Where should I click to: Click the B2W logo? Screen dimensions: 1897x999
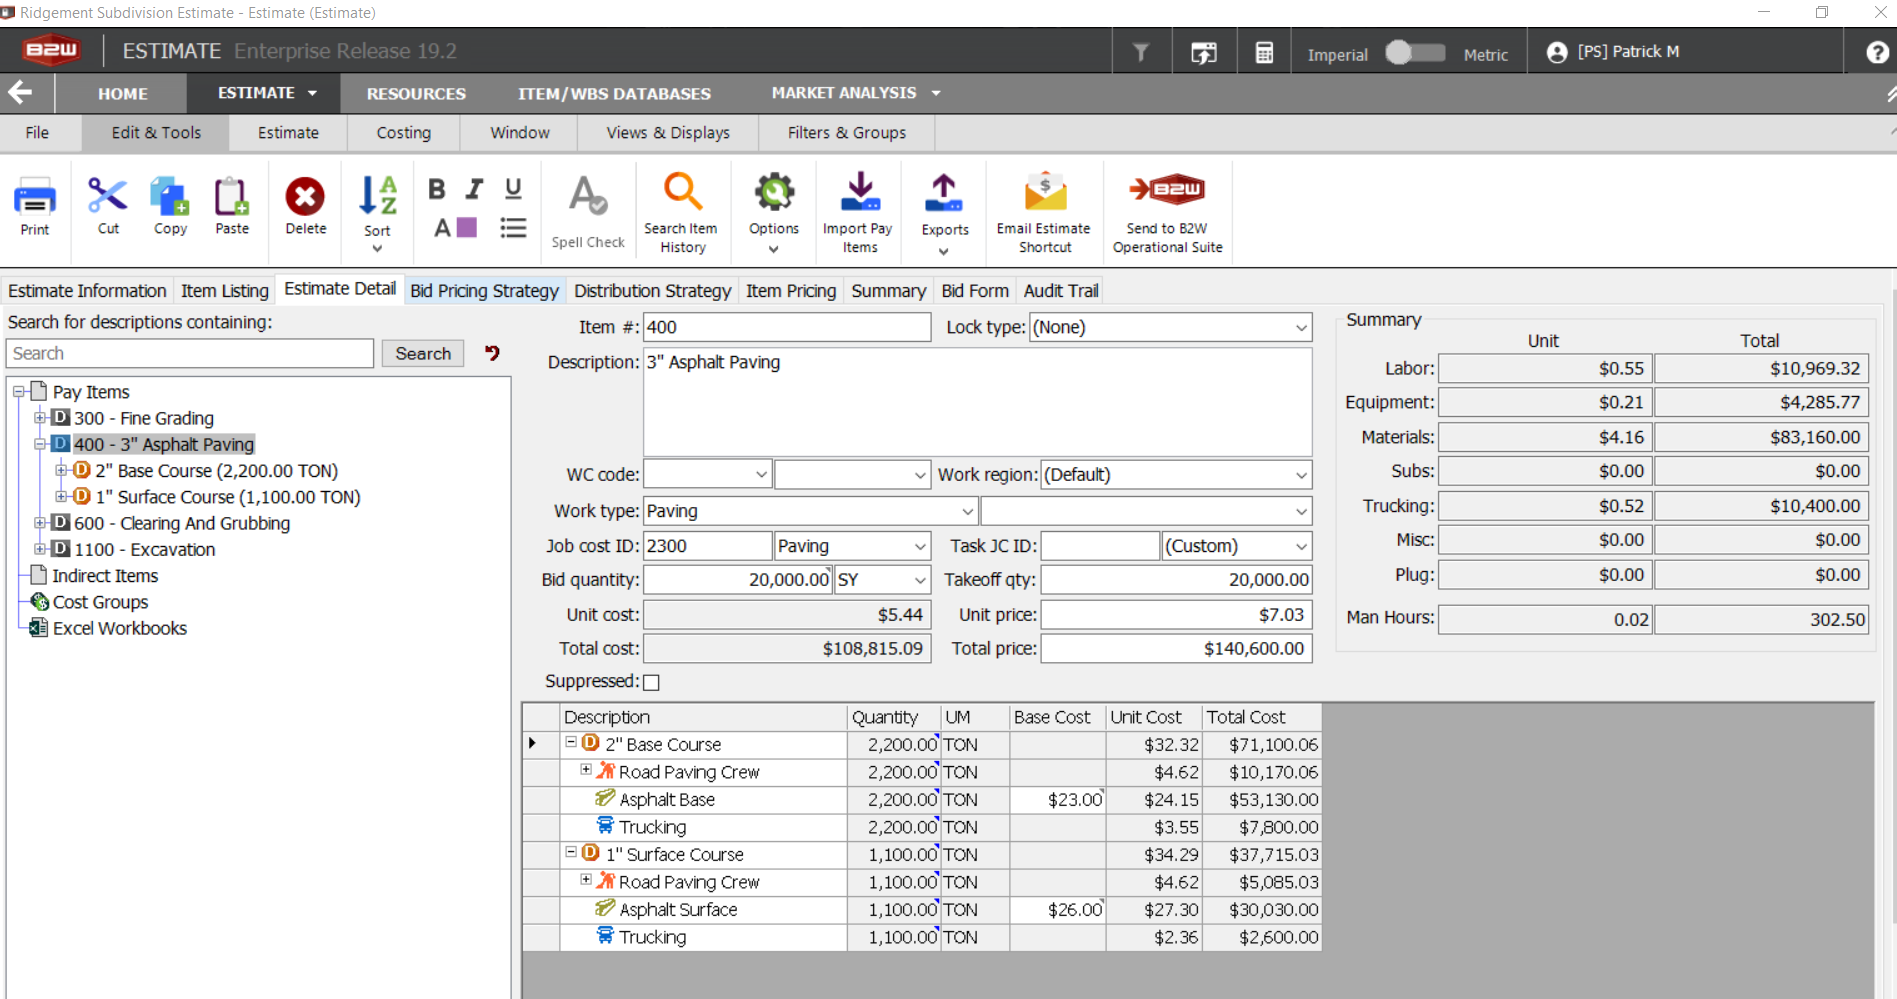(x=51, y=49)
